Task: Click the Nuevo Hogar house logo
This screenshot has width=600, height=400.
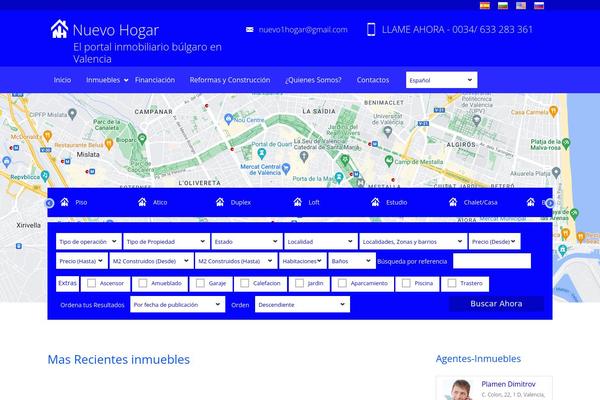Action: (x=59, y=29)
